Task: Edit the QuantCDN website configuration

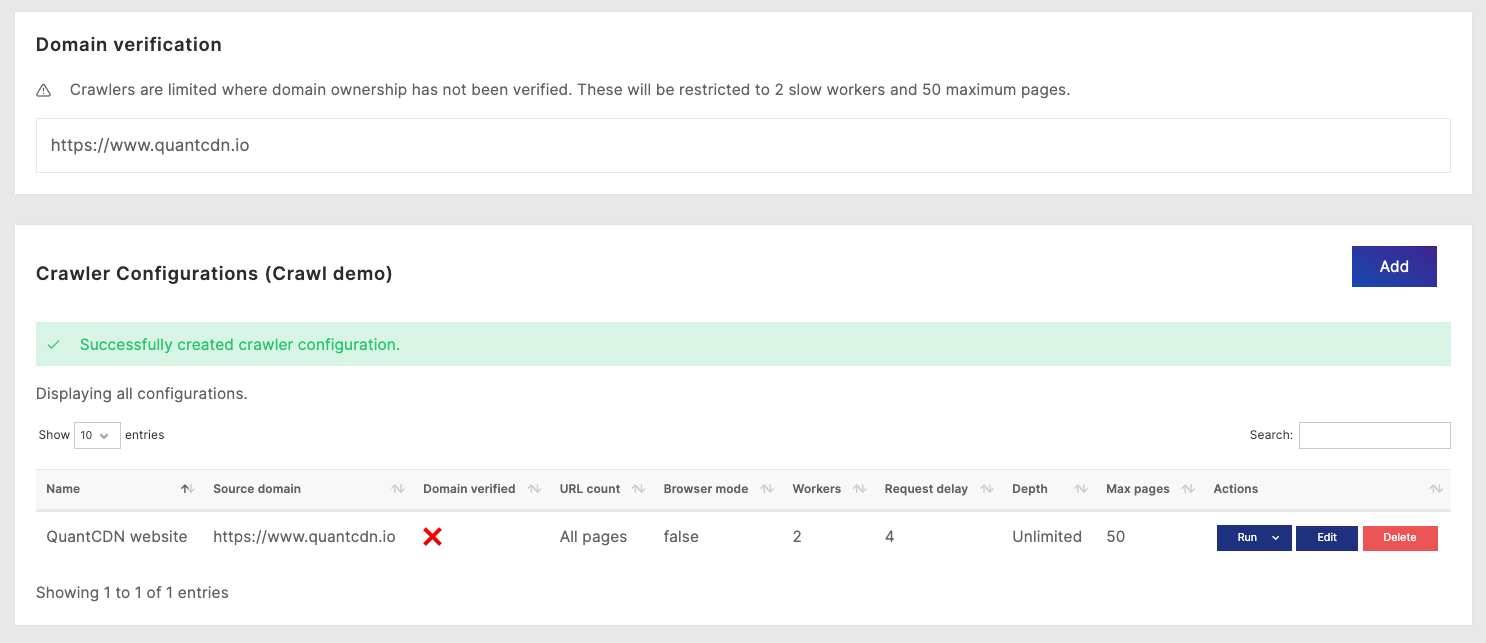Action: [x=1327, y=538]
